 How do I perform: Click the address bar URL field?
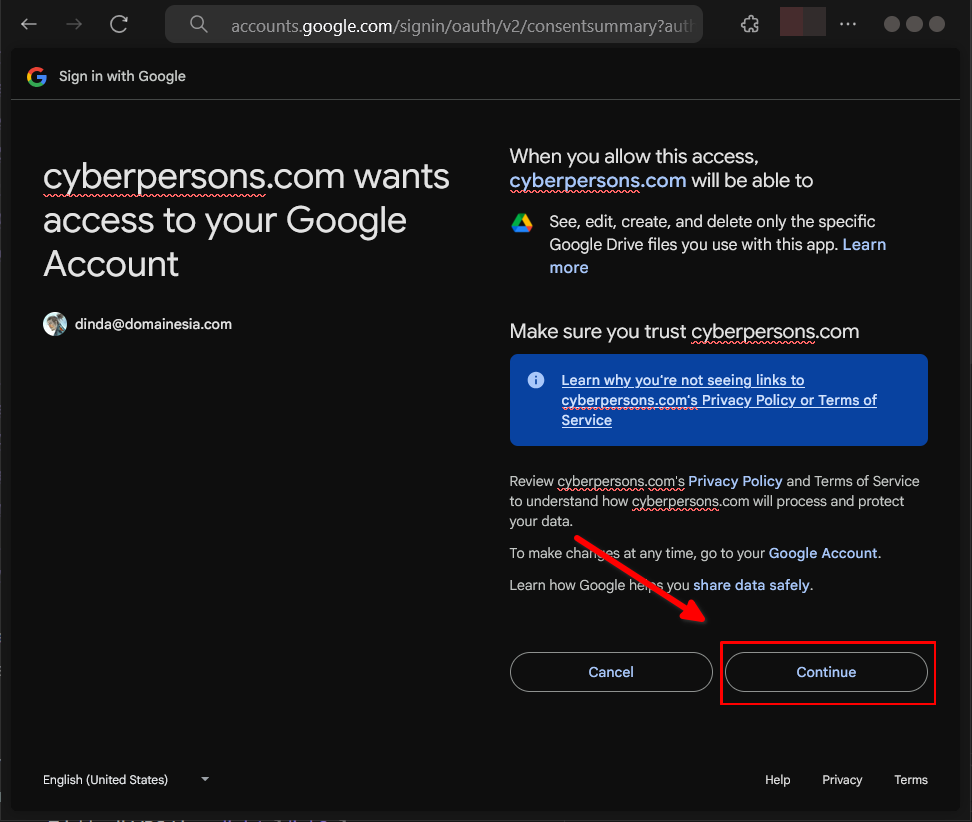(434, 24)
